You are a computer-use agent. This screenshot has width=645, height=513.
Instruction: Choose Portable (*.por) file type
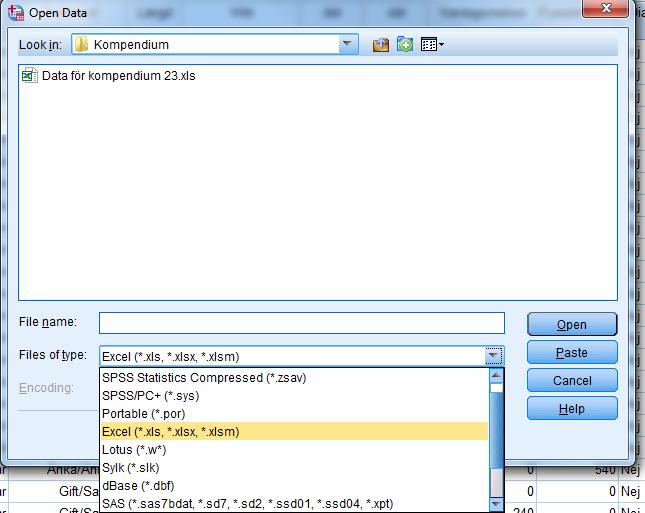[x=295, y=414]
